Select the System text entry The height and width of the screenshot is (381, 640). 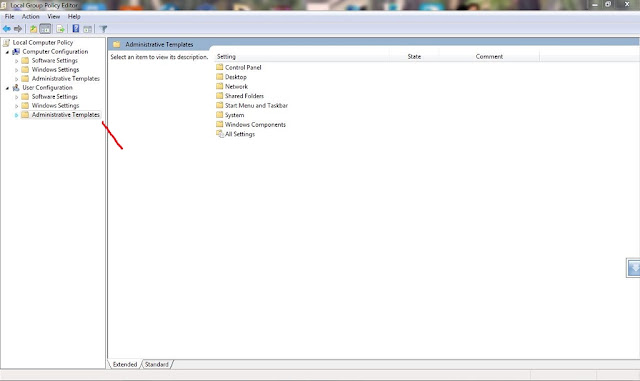(235, 115)
